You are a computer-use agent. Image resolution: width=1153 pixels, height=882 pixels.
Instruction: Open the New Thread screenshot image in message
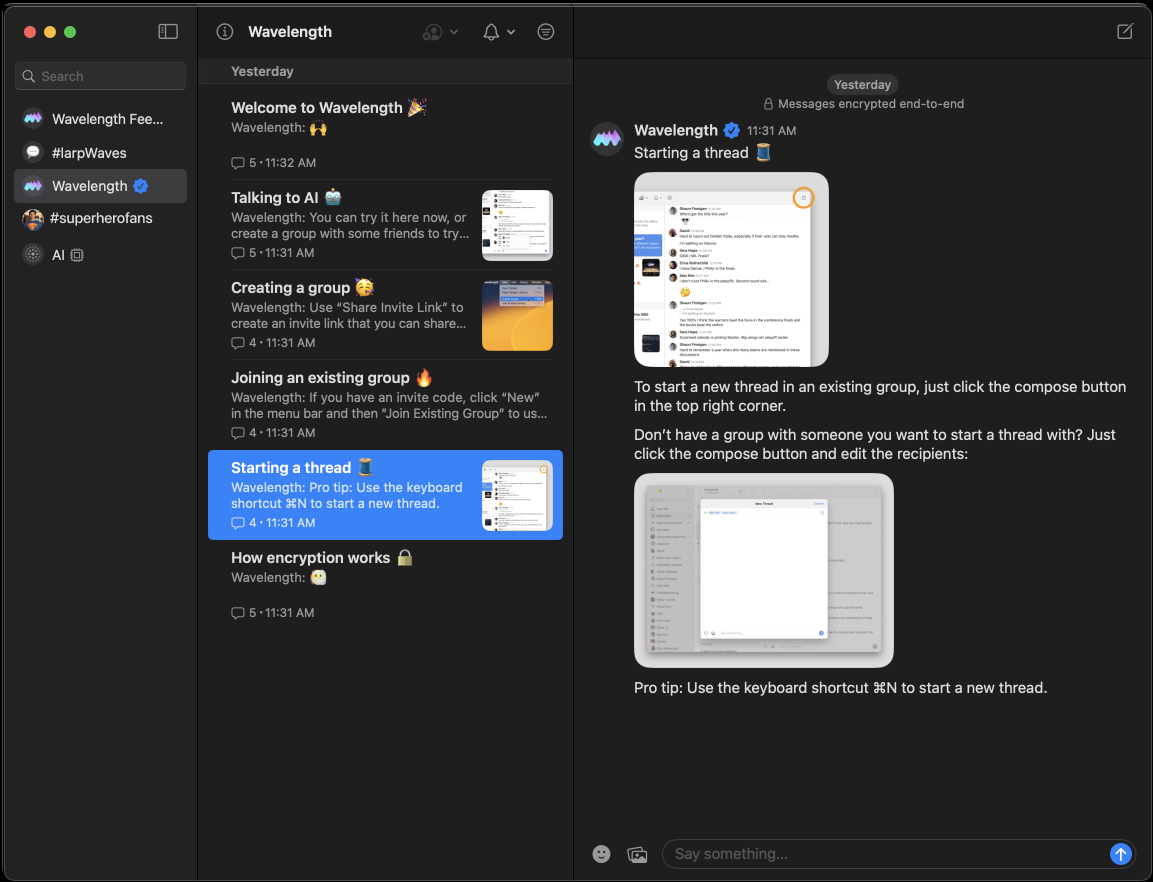tap(763, 571)
